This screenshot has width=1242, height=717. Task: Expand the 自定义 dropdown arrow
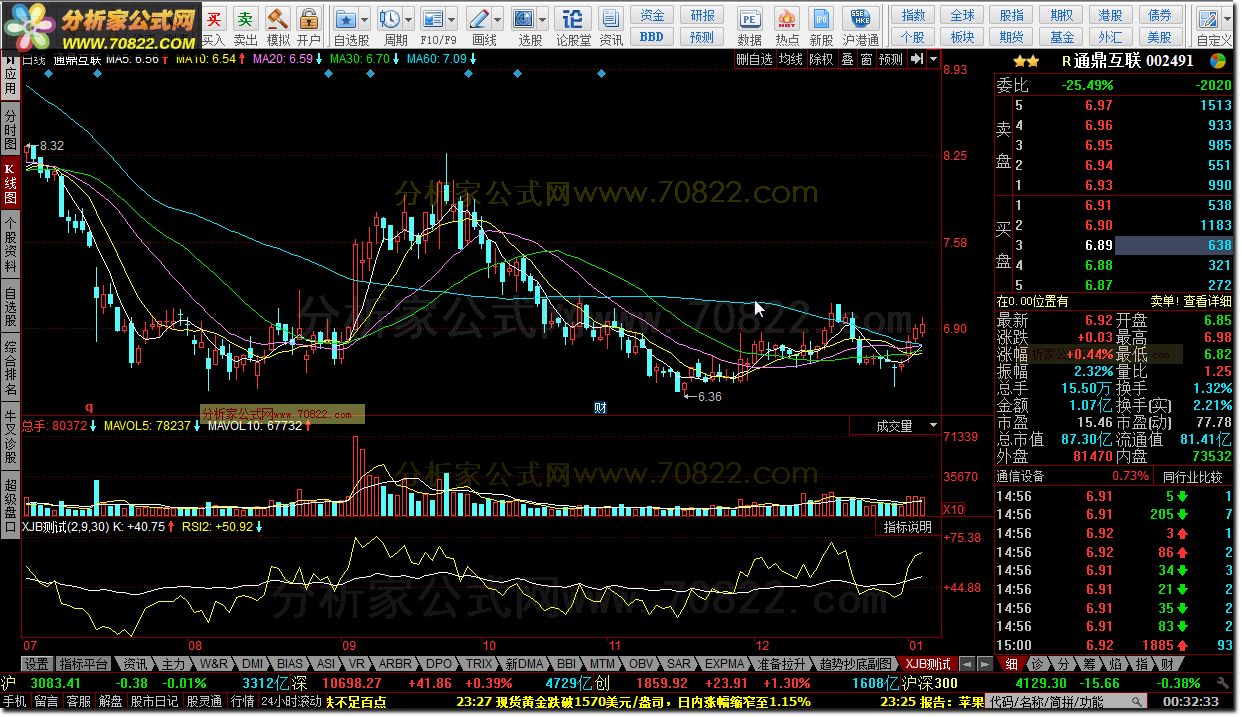(1228, 19)
